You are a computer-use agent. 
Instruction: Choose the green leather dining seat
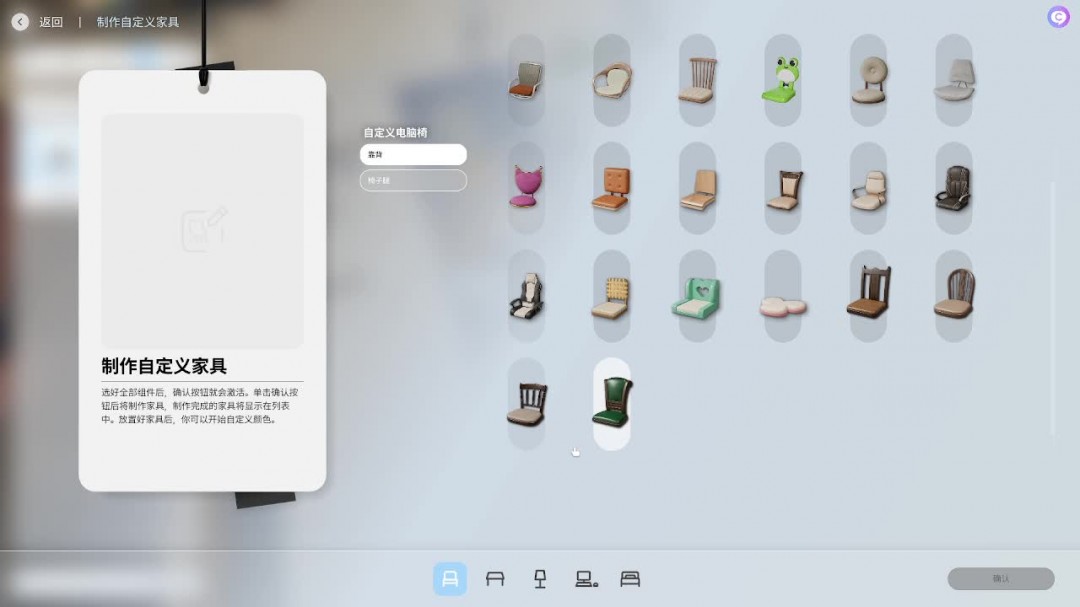[x=612, y=404]
